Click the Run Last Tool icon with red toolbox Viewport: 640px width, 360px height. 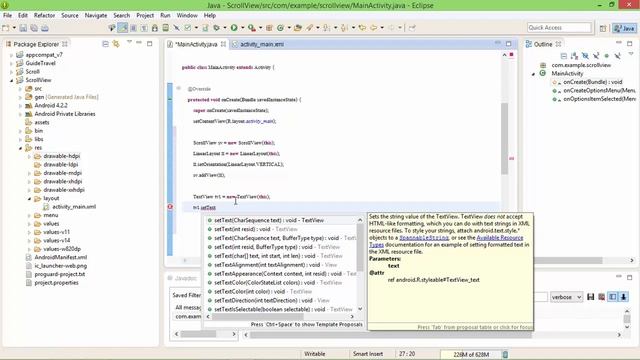pyautogui.click(x=252, y=28)
